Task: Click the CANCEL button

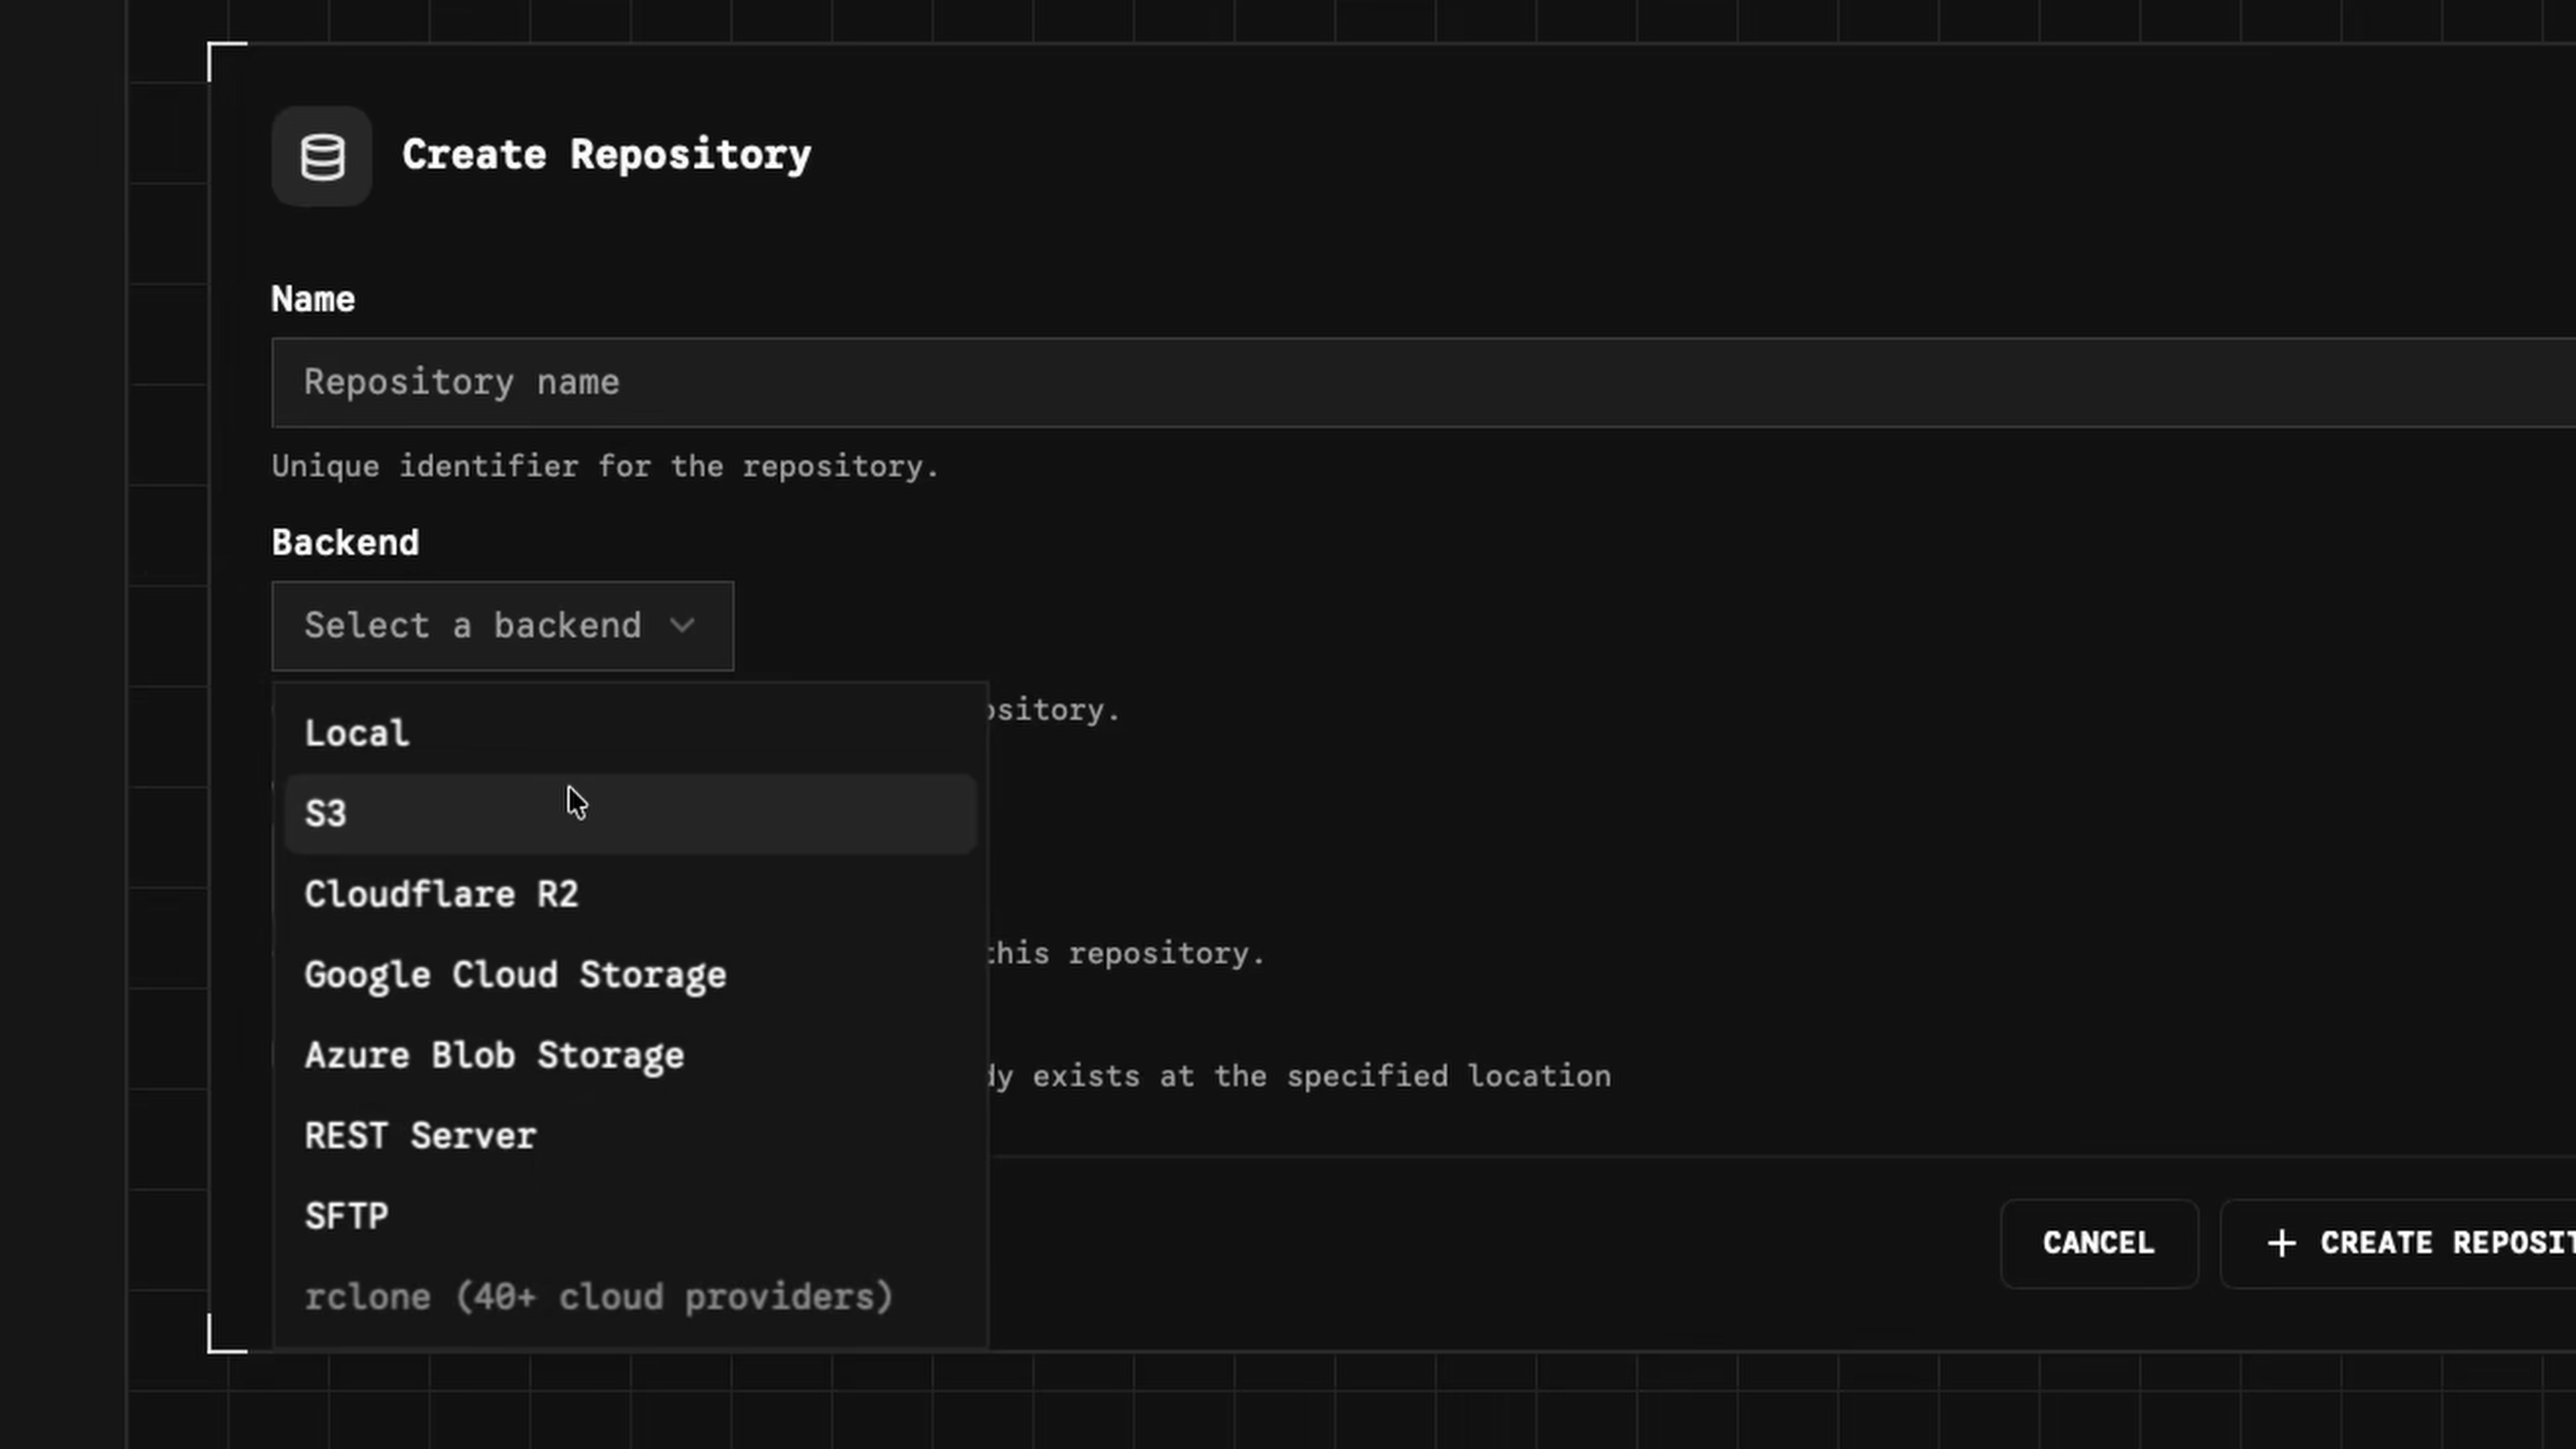Action: (x=2099, y=1243)
